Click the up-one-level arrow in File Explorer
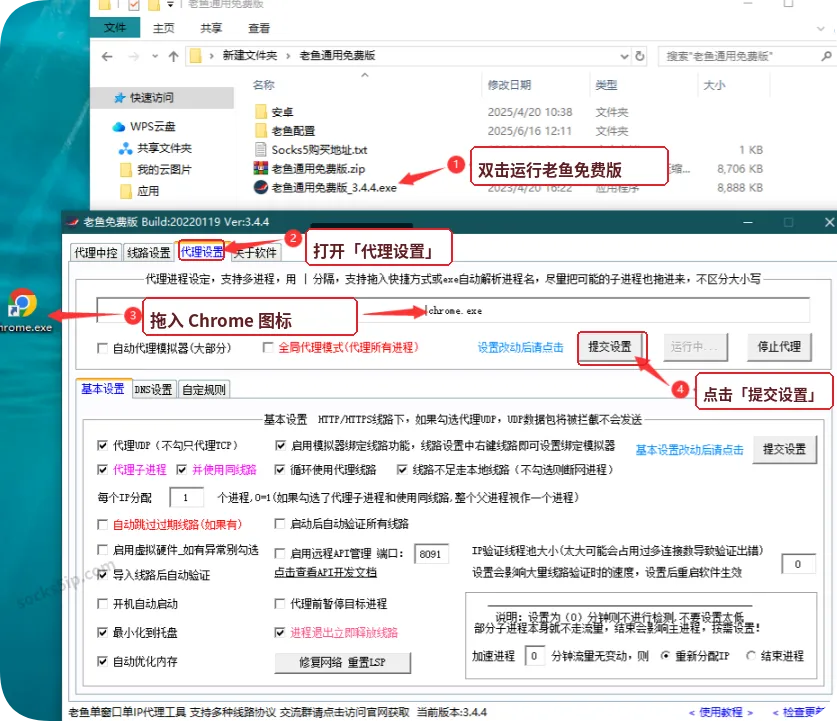 173,56
